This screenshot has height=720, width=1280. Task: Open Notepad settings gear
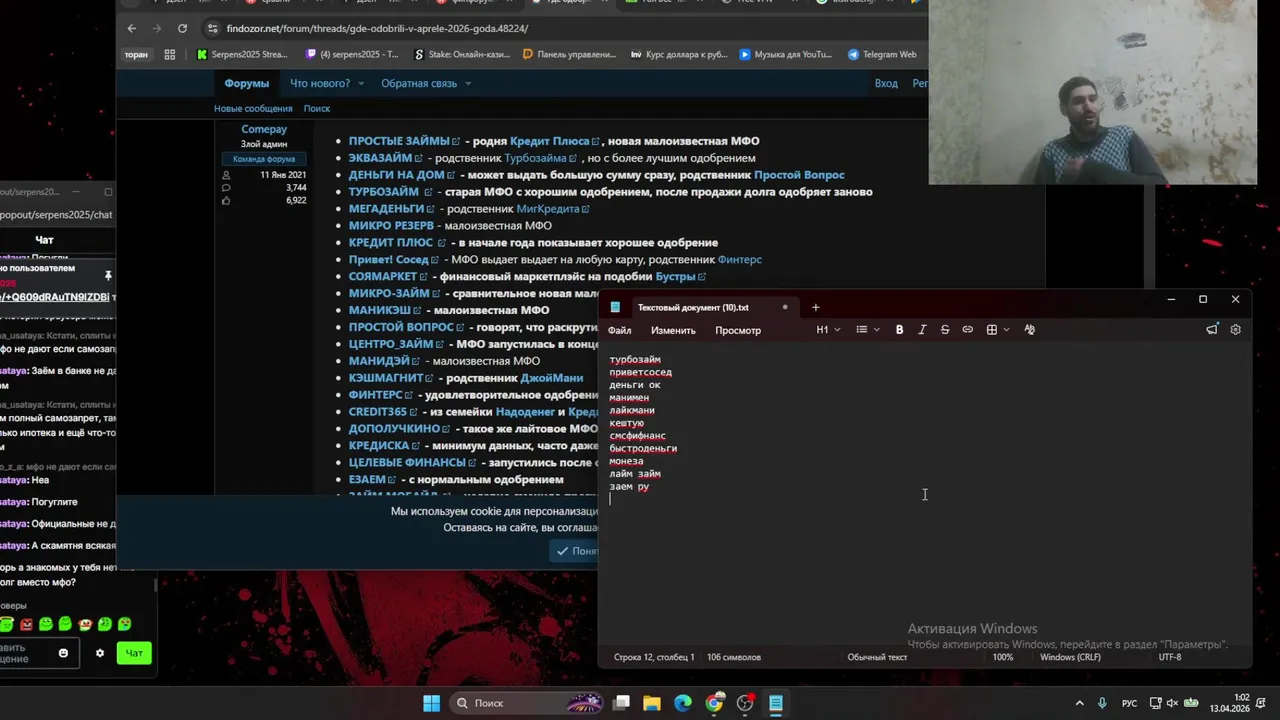(1235, 330)
